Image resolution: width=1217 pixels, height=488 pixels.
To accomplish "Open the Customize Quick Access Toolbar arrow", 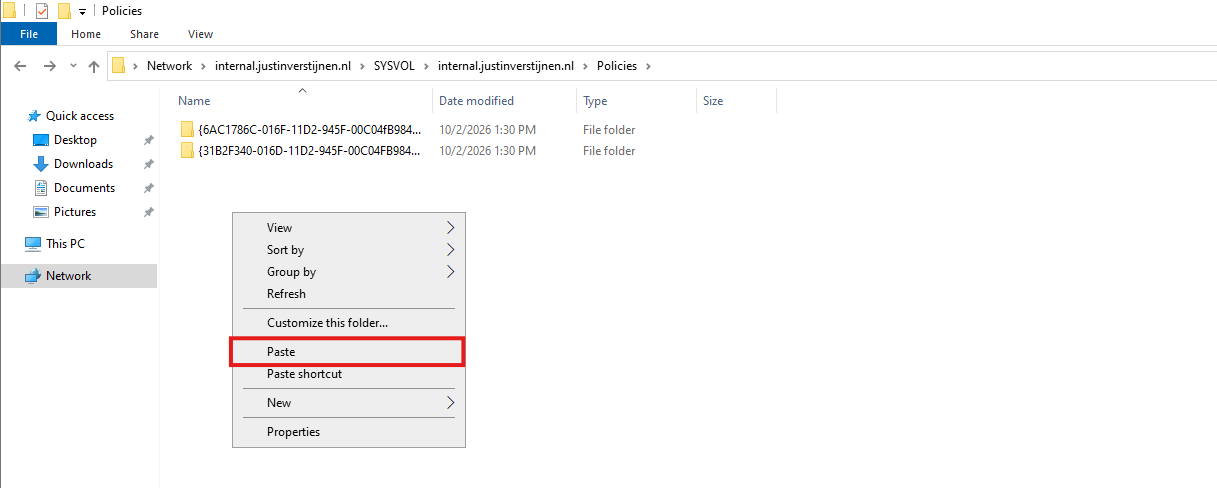I will 82,12.
